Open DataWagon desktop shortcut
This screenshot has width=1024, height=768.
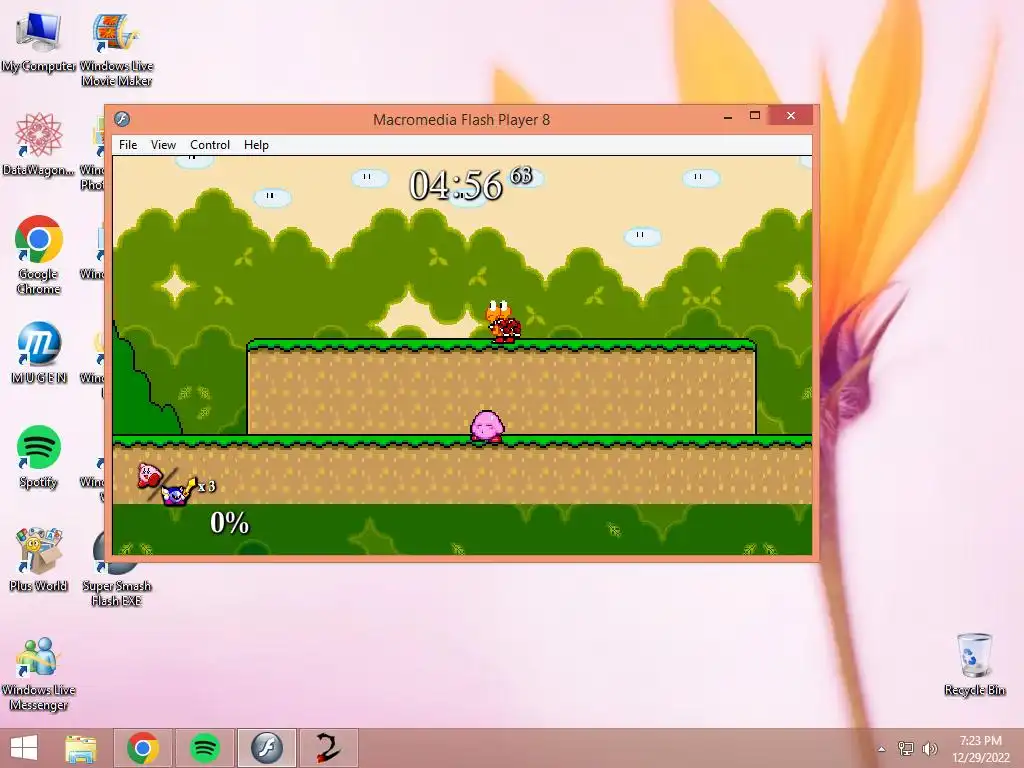(39, 144)
